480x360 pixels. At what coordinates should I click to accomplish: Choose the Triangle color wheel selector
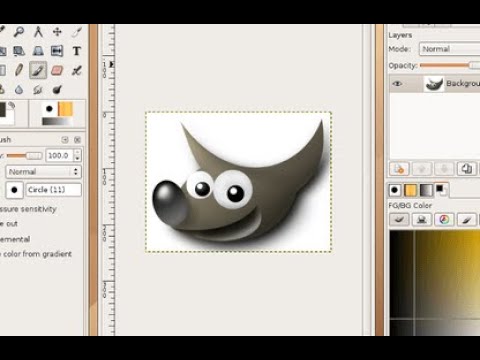444,219
